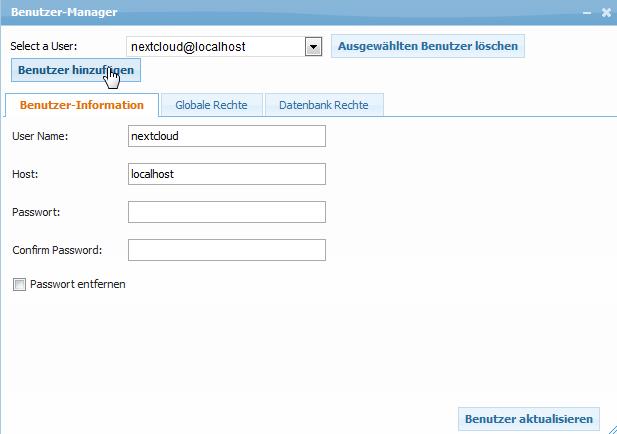Click the 'Passwort:' label
This screenshot has width=617, height=434.
pos(36,212)
